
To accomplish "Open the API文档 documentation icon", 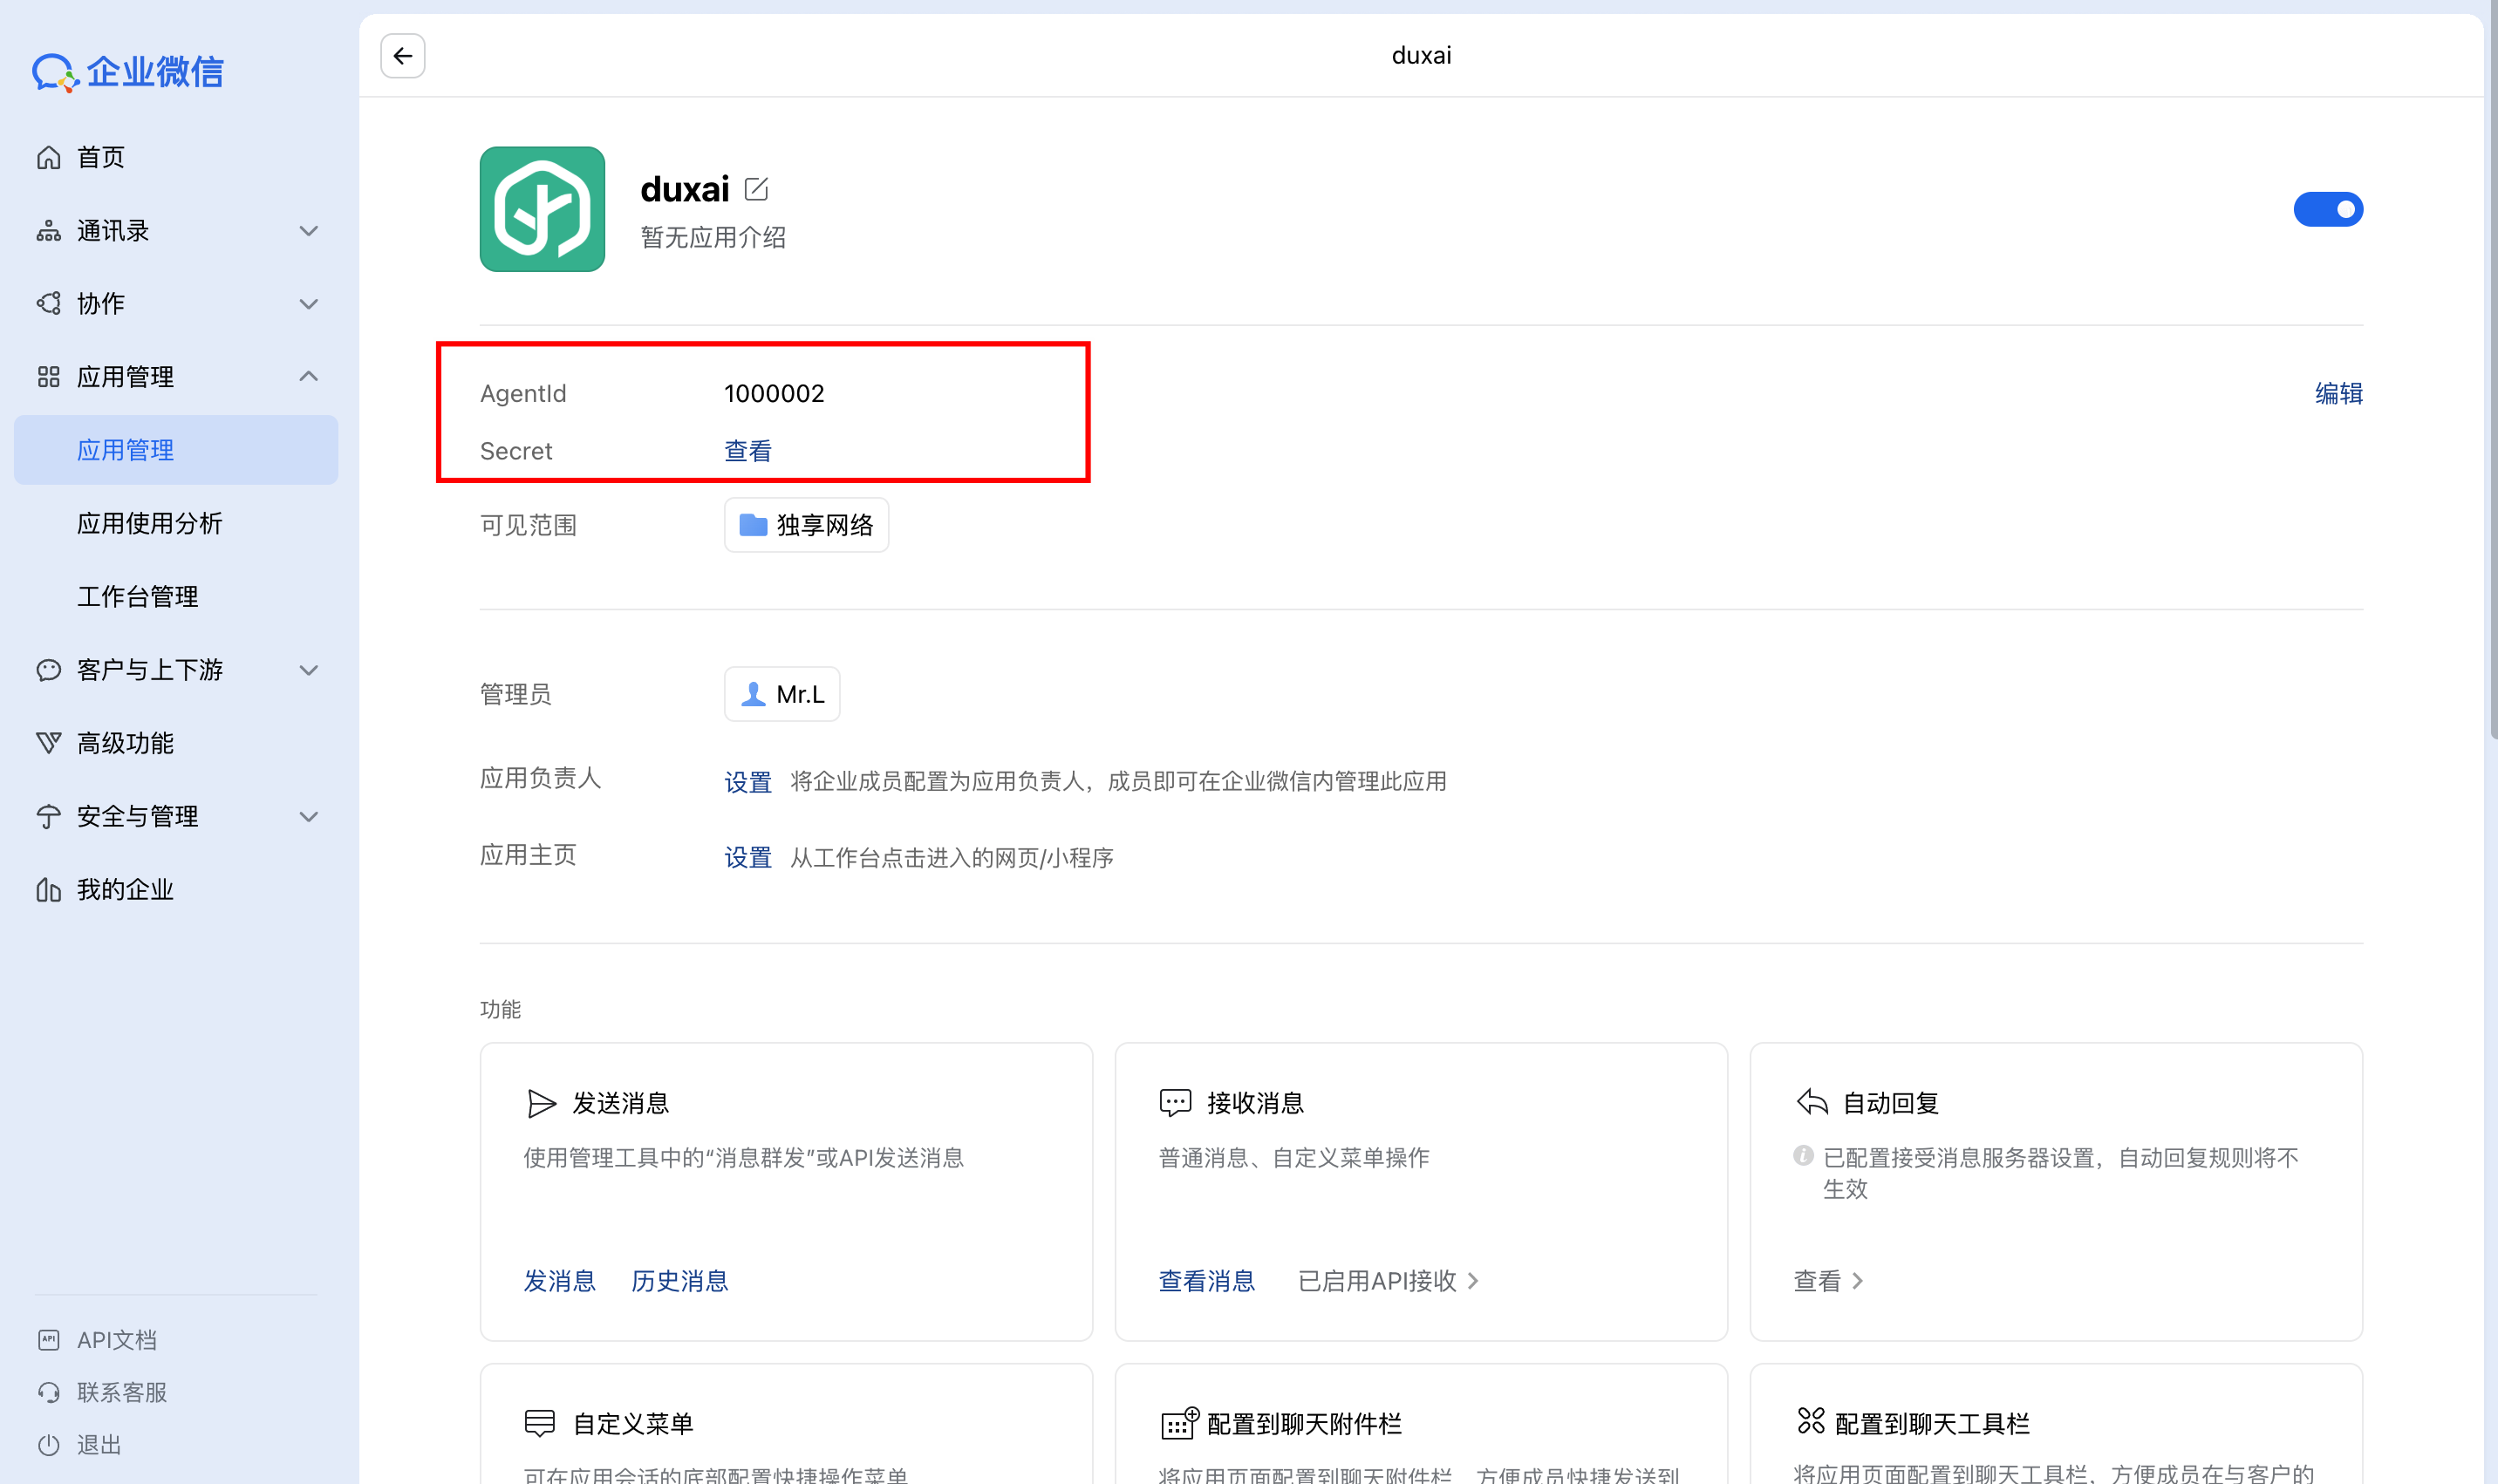I will tap(49, 1339).
